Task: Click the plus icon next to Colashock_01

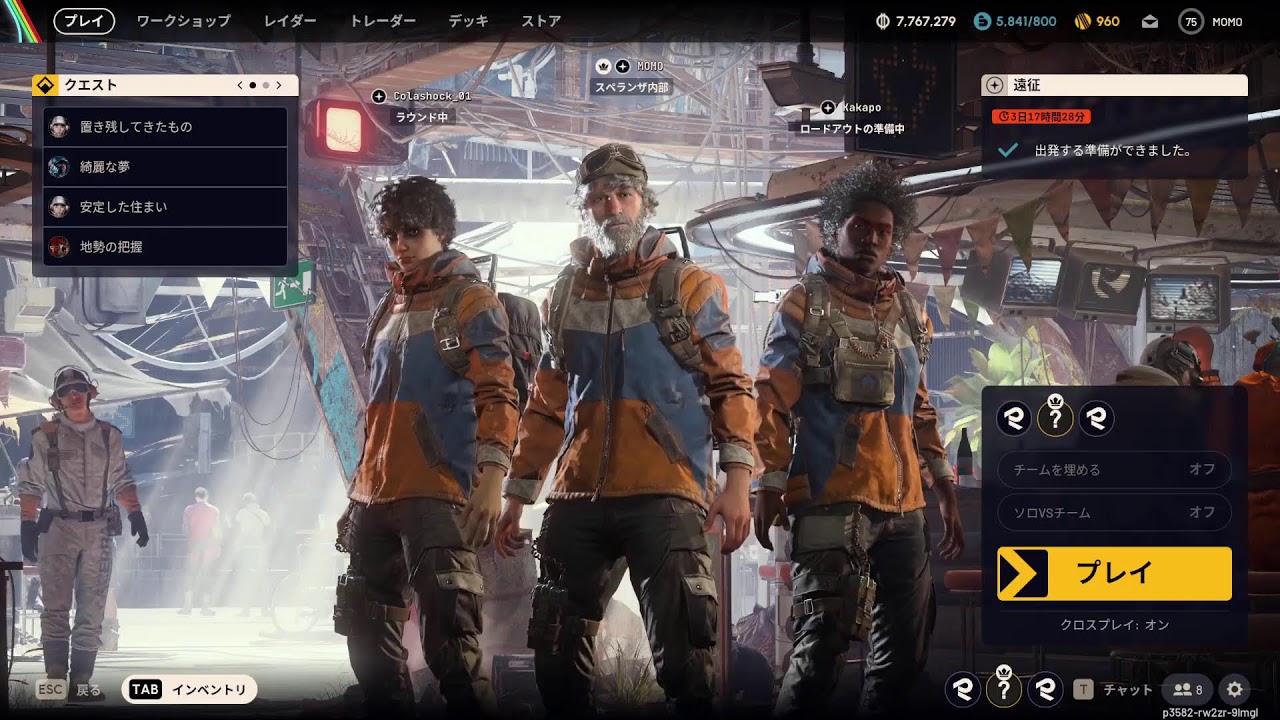Action: pyautogui.click(x=378, y=96)
